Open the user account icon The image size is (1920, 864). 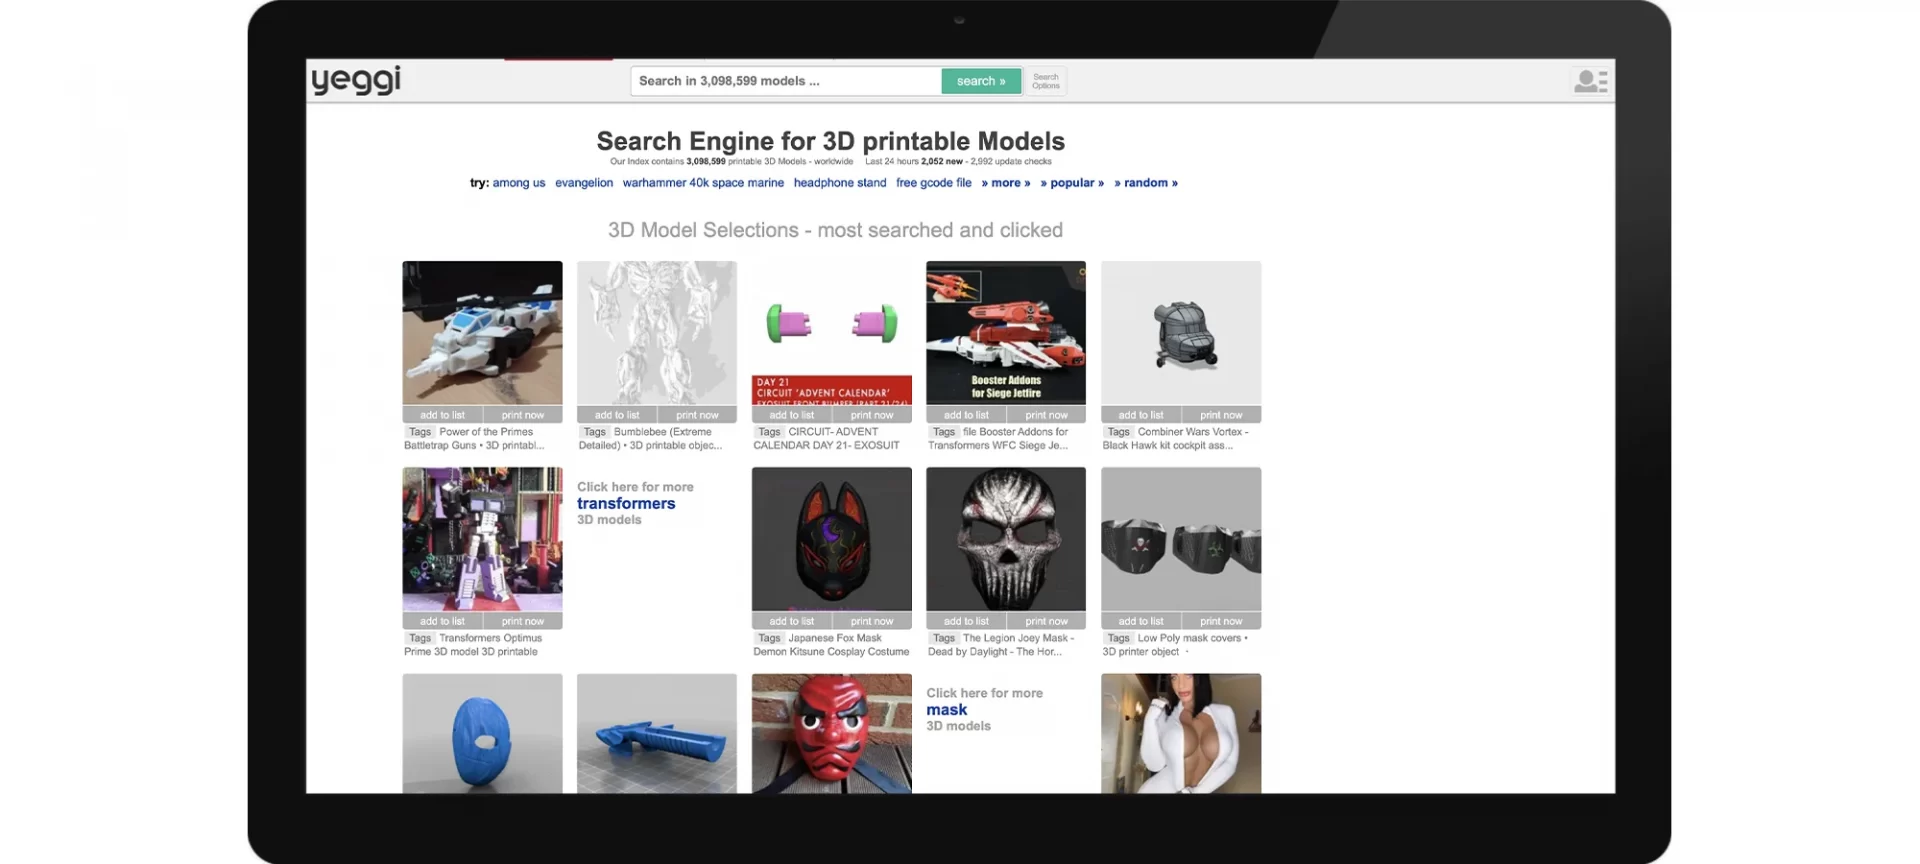tap(1590, 81)
